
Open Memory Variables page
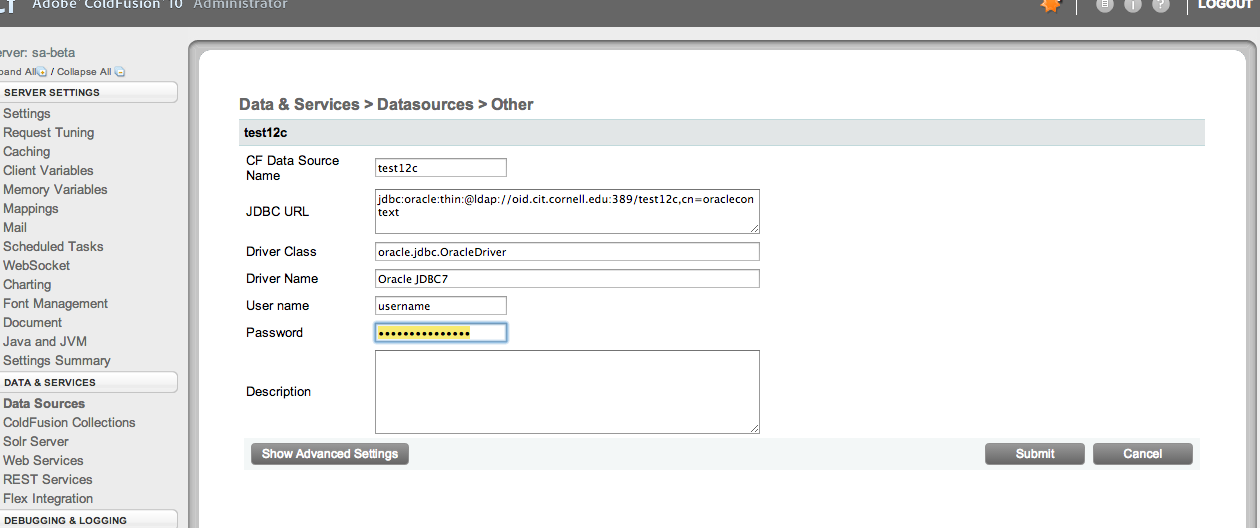55,189
